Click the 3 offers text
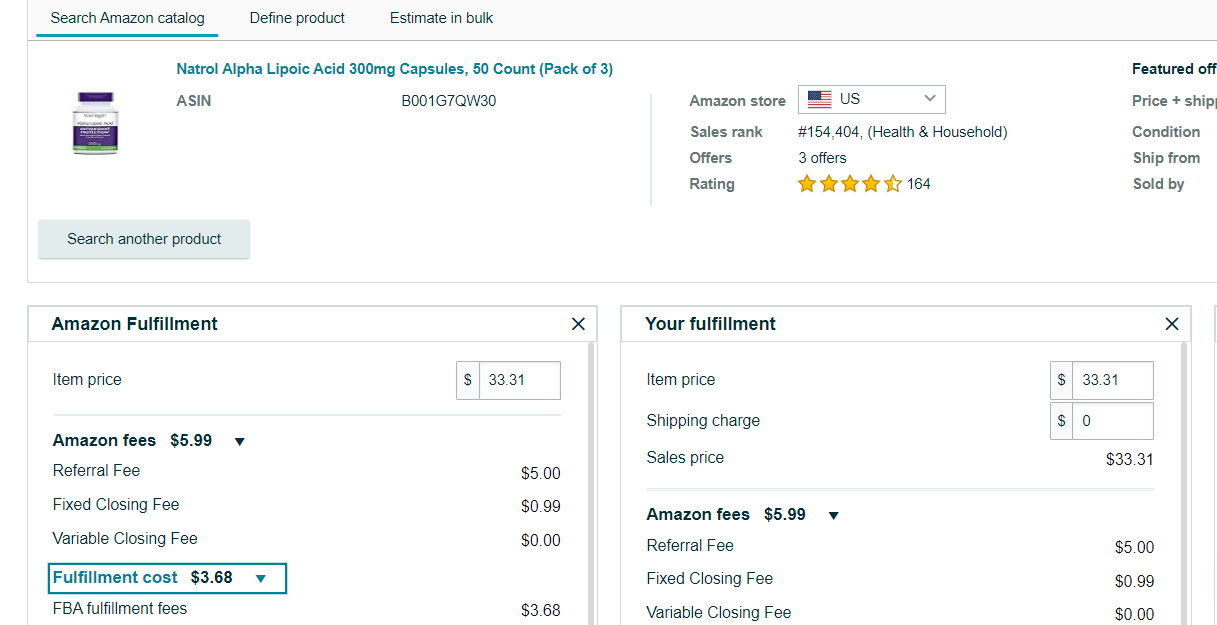This screenshot has height=625, width=1217. 822,158
